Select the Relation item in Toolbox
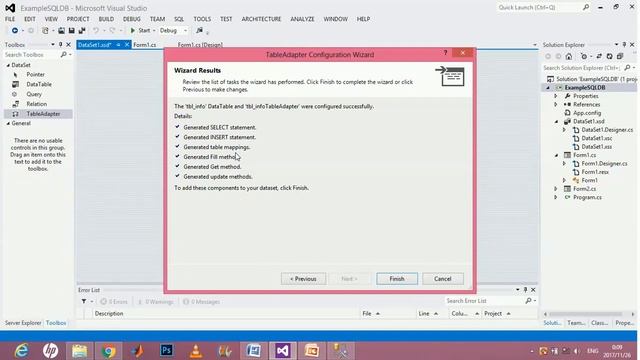The width and height of the screenshot is (640, 360). coord(36,104)
